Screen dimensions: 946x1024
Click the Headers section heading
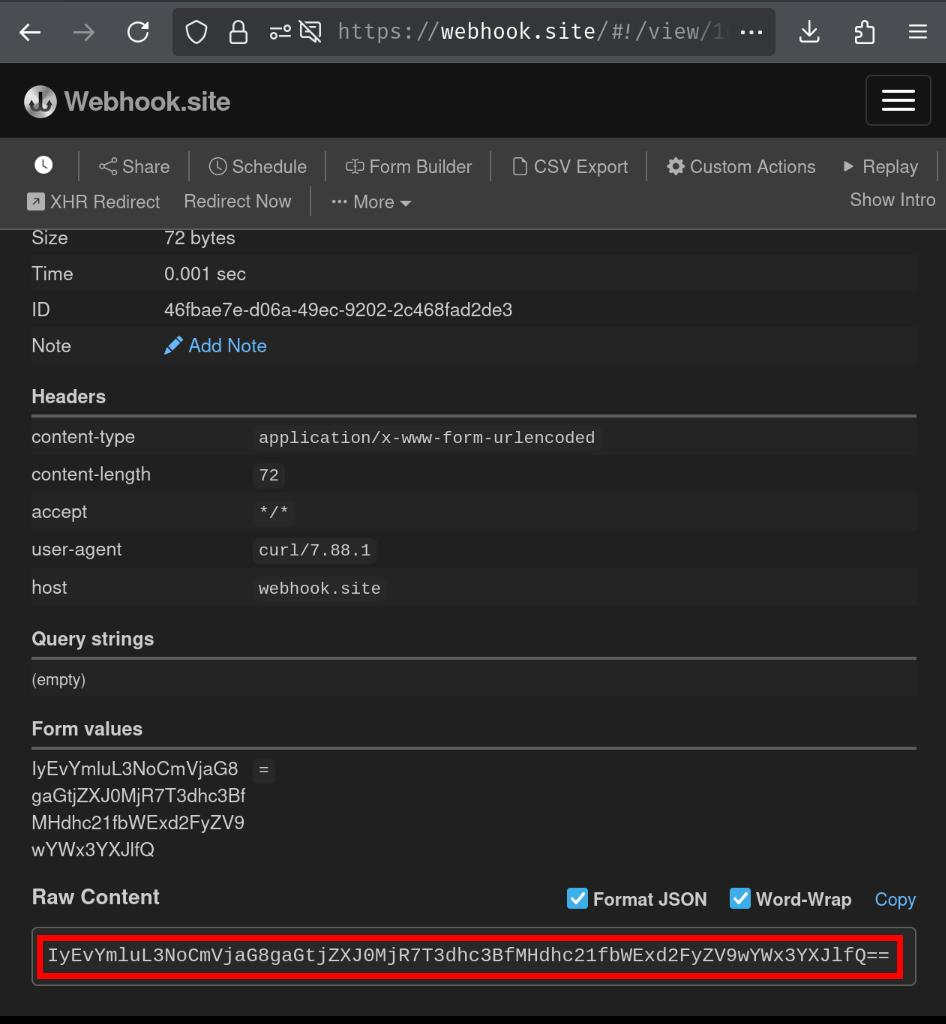pyautogui.click(x=69, y=396)
